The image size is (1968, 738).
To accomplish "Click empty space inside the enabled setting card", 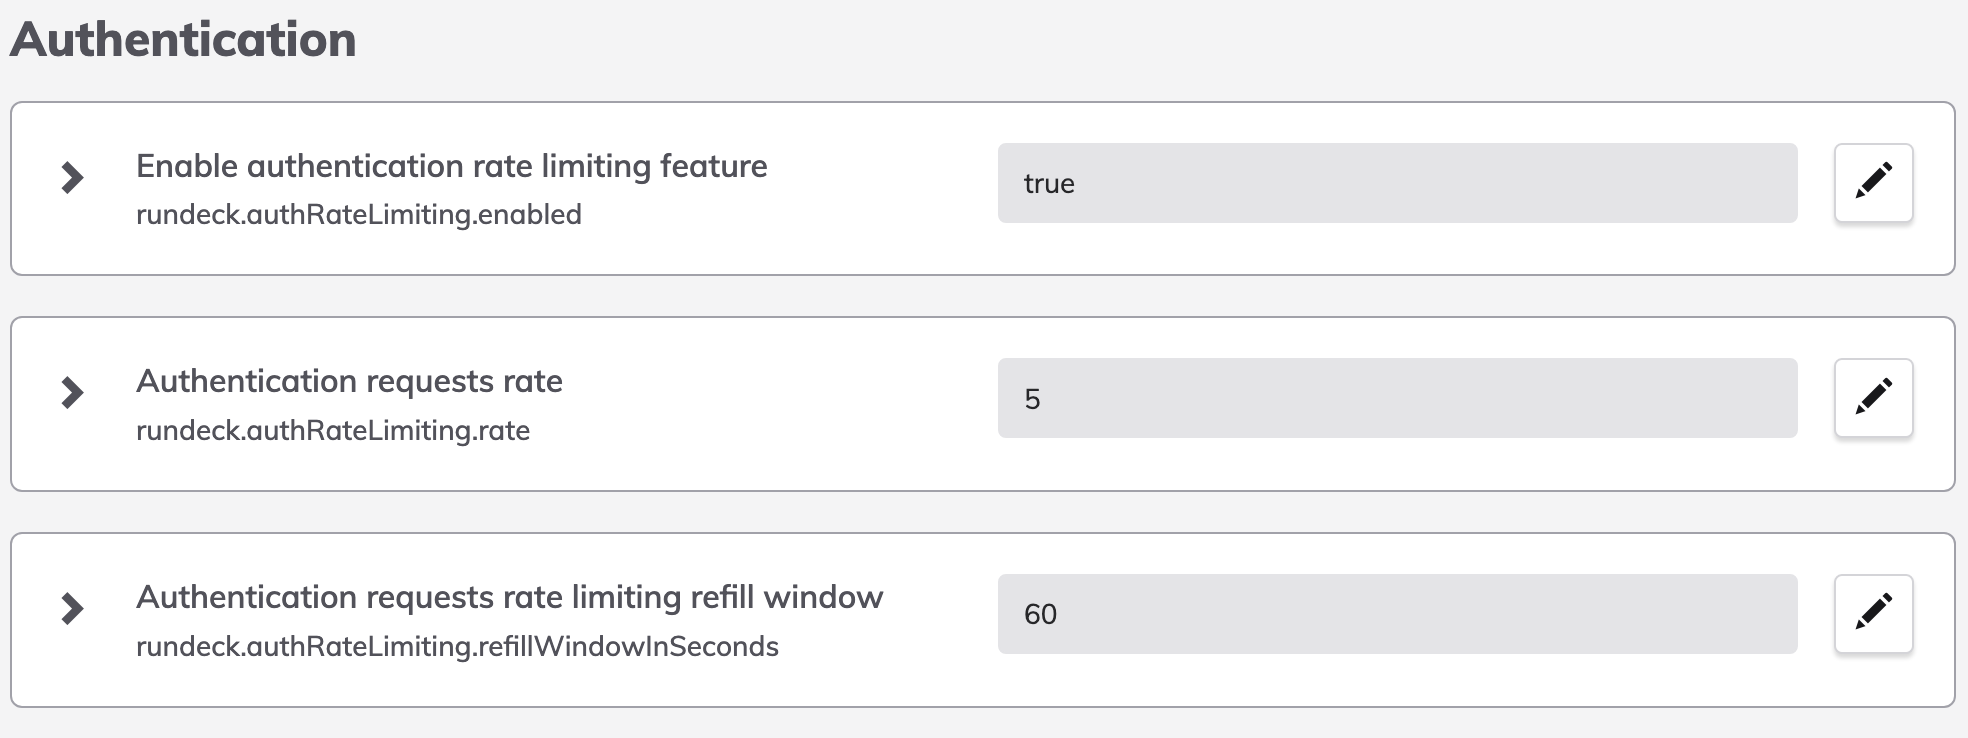I will tap(880, 245).
